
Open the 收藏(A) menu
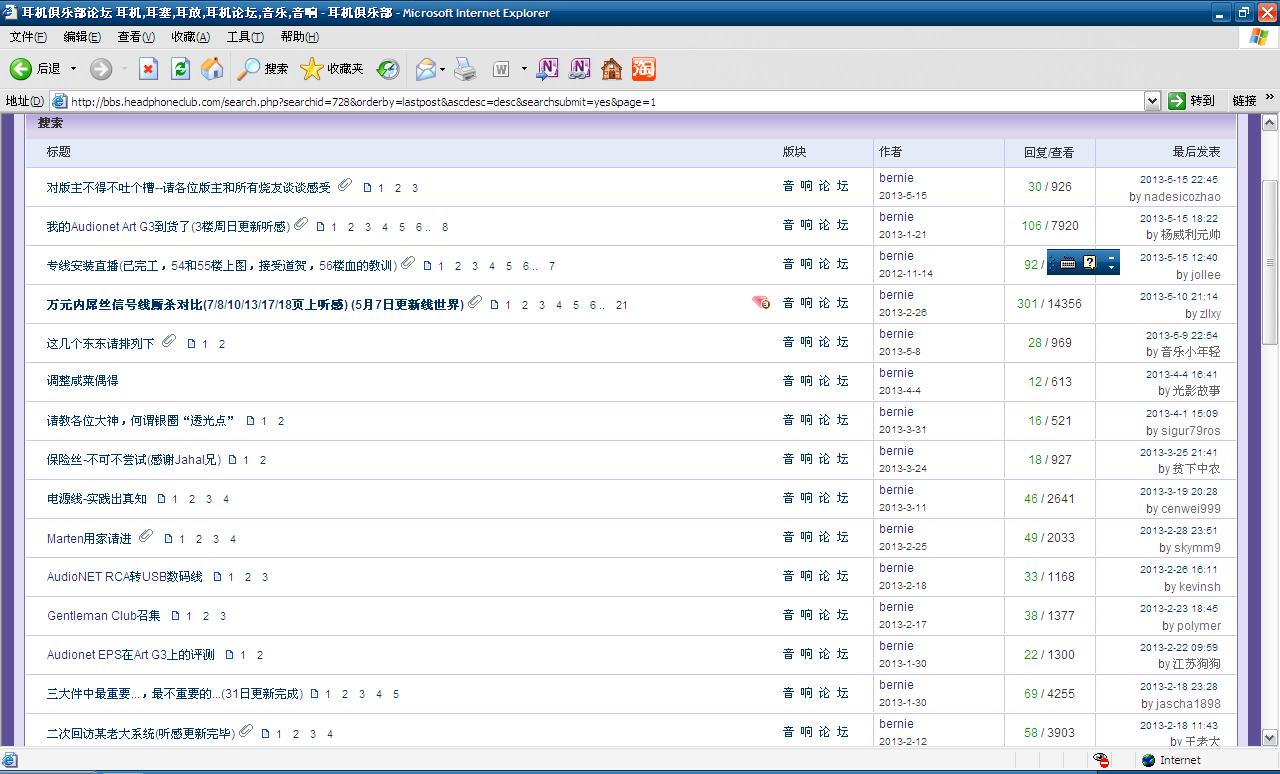click(x=190, y=37)
